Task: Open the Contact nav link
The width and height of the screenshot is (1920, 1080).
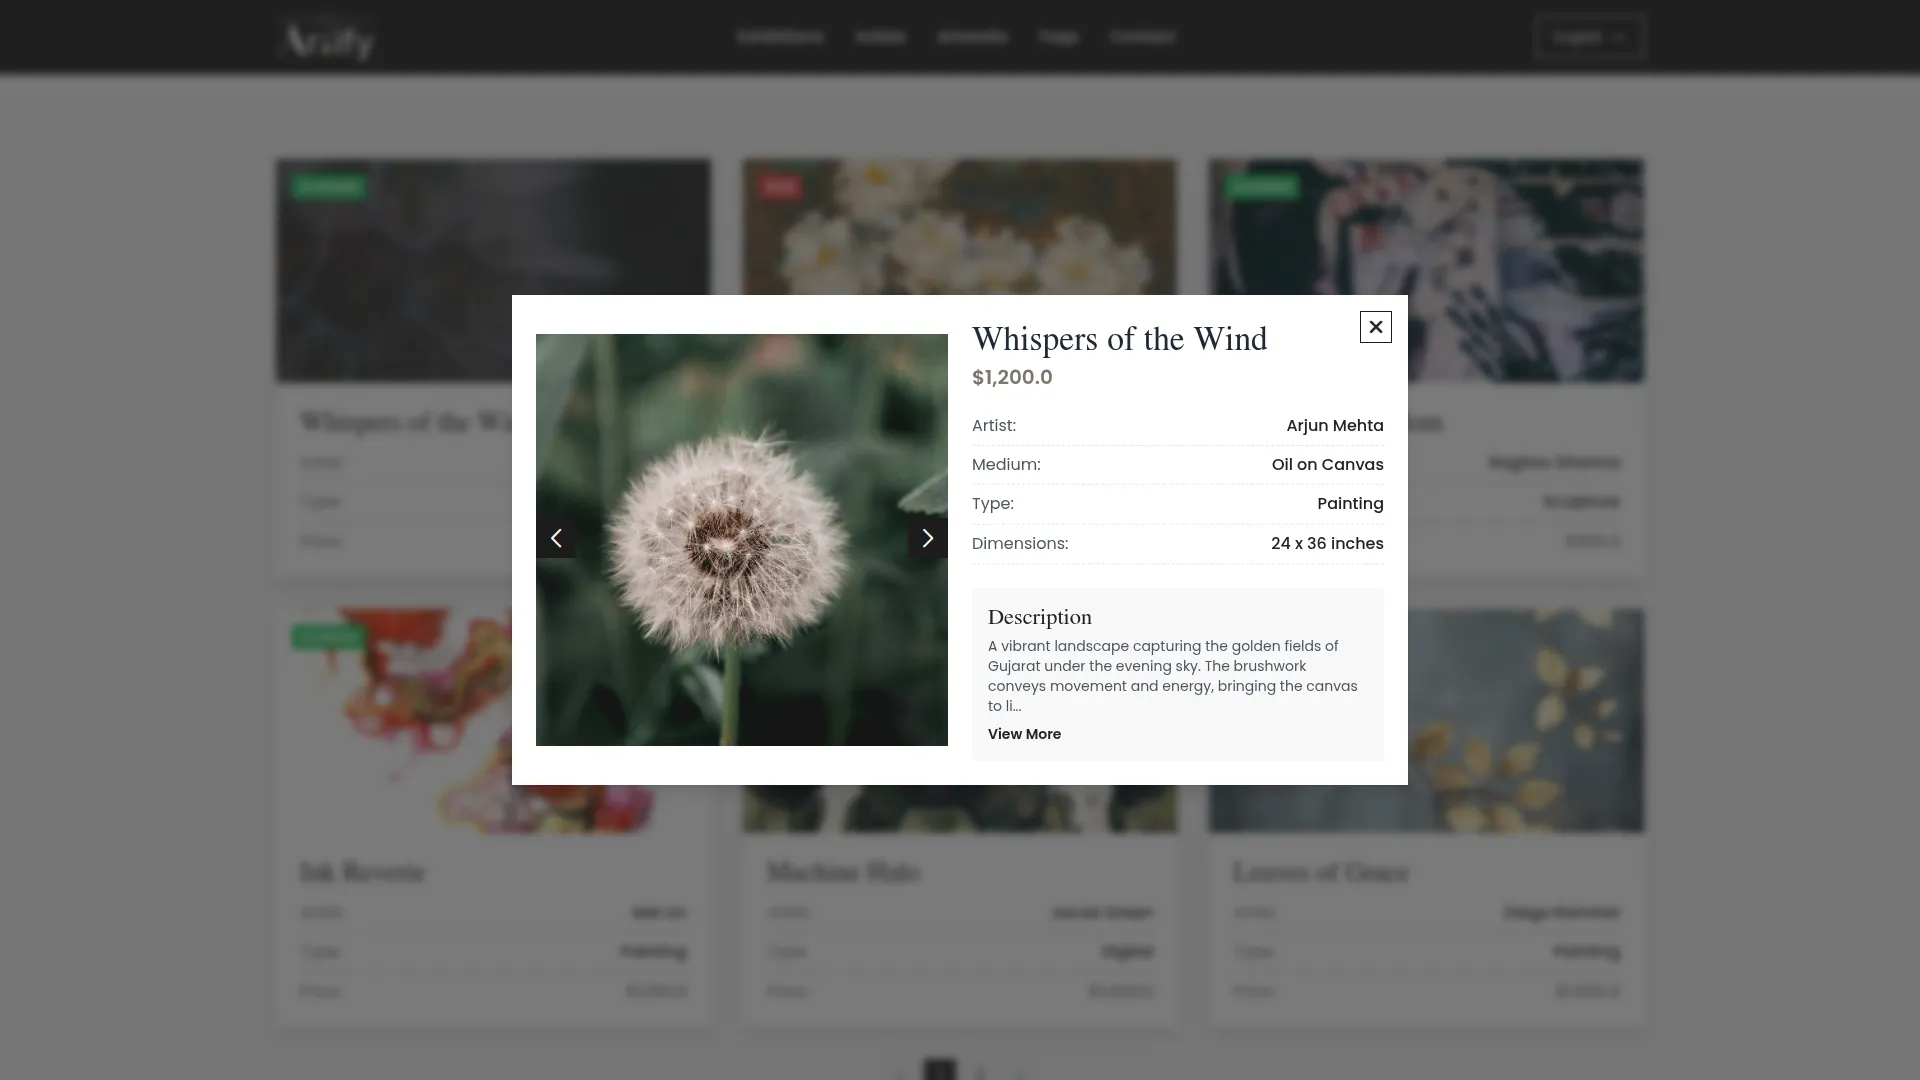Action: [1142, 37]
